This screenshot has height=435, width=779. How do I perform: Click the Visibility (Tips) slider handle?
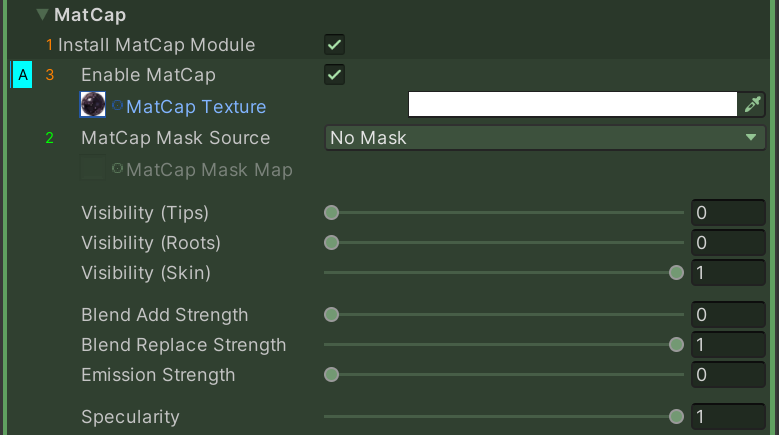(332, 213)
